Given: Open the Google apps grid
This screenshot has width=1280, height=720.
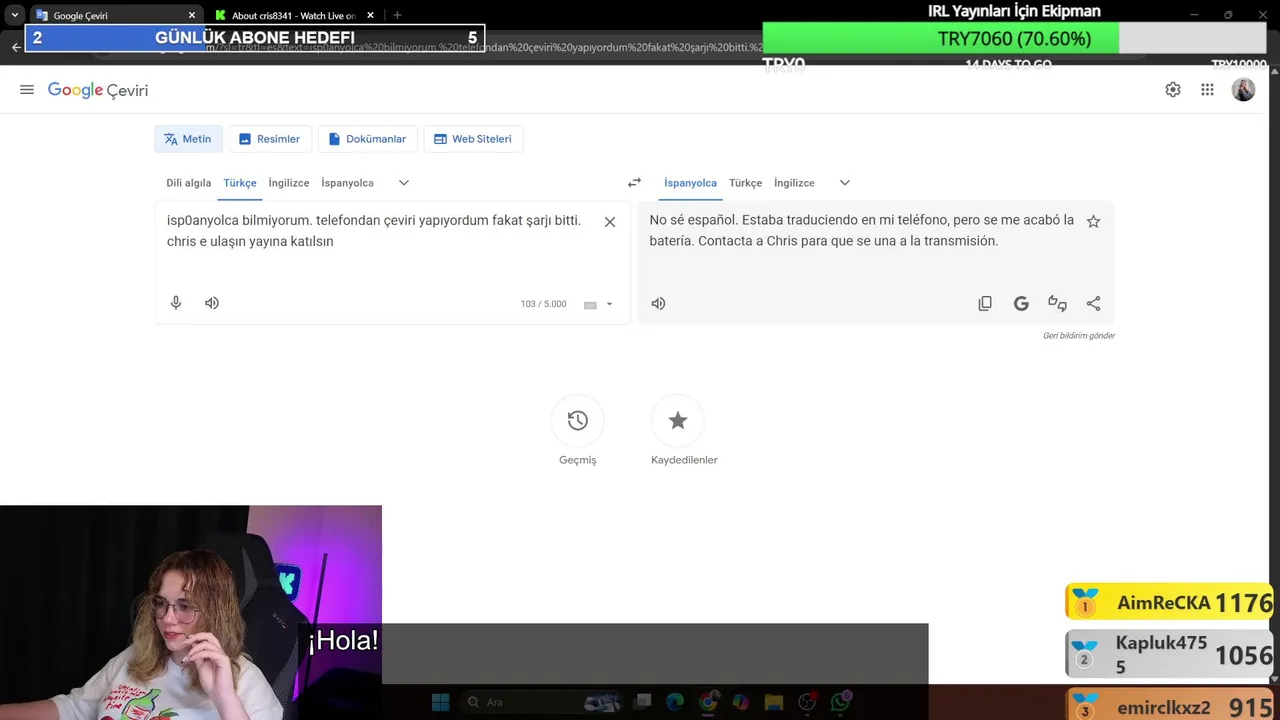Looking at the screenshot, I should [x=1208, y=90].
